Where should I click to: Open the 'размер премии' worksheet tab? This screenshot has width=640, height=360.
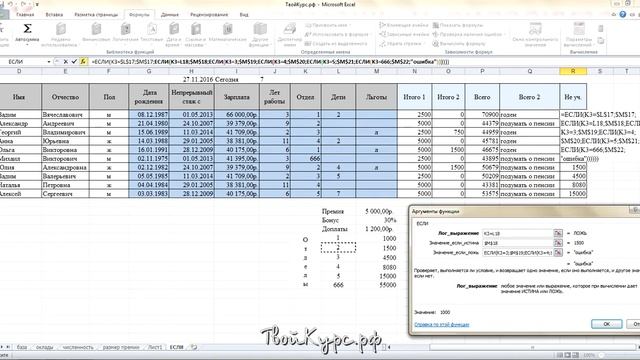pos(121,347)
